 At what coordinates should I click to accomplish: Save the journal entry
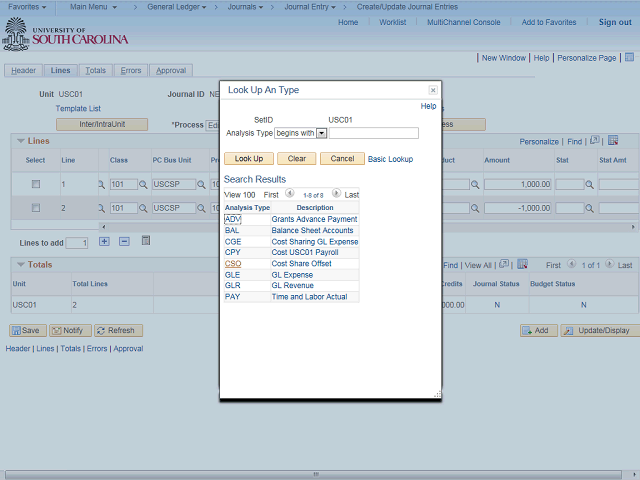pyautogui.click(x=28, y=330)
